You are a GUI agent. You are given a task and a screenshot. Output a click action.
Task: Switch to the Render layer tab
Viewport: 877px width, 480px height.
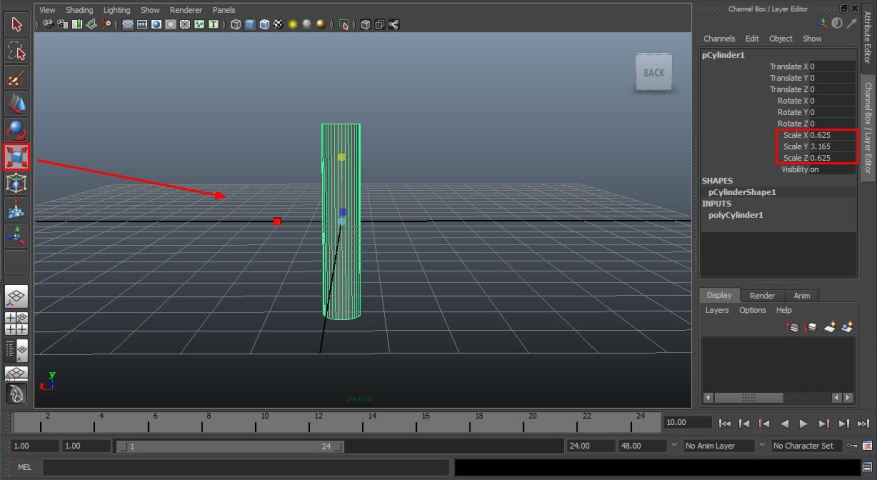point(762,295)
